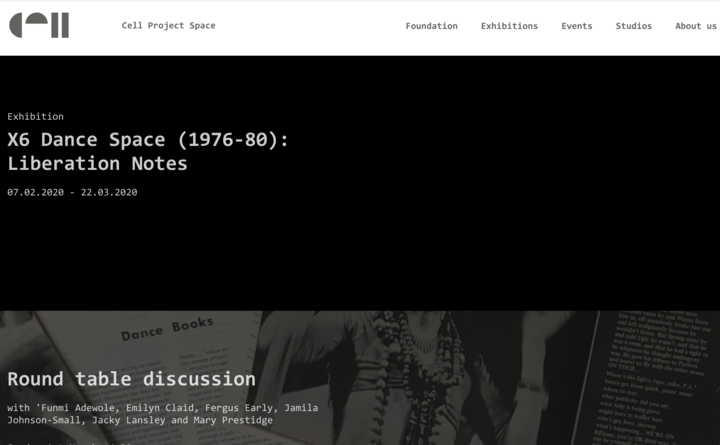Click the 'Funmi Adewole participant name line
Screen dimensions: 720x445
(x=162, y=408)
